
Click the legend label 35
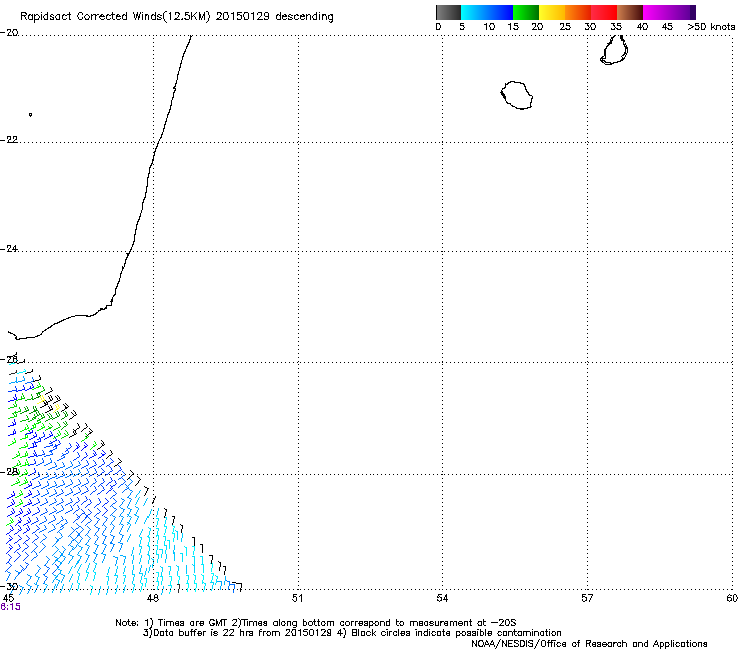pos(616,27)
